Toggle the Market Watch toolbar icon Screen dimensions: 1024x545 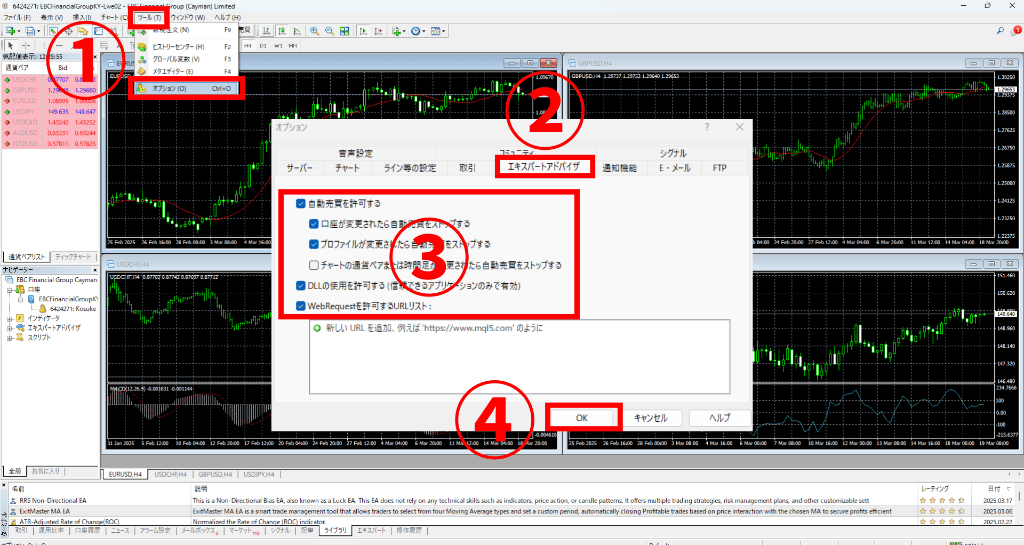[x=54, y=31]
